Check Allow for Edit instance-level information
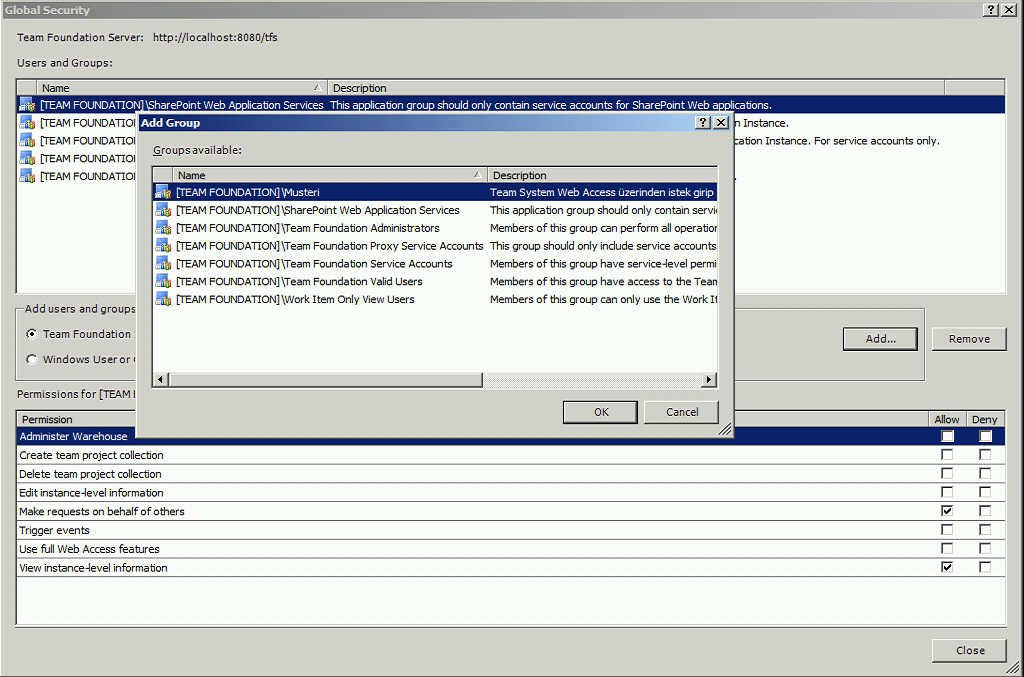The width and height of the screenshot is (1024, 677). point(947,492)
